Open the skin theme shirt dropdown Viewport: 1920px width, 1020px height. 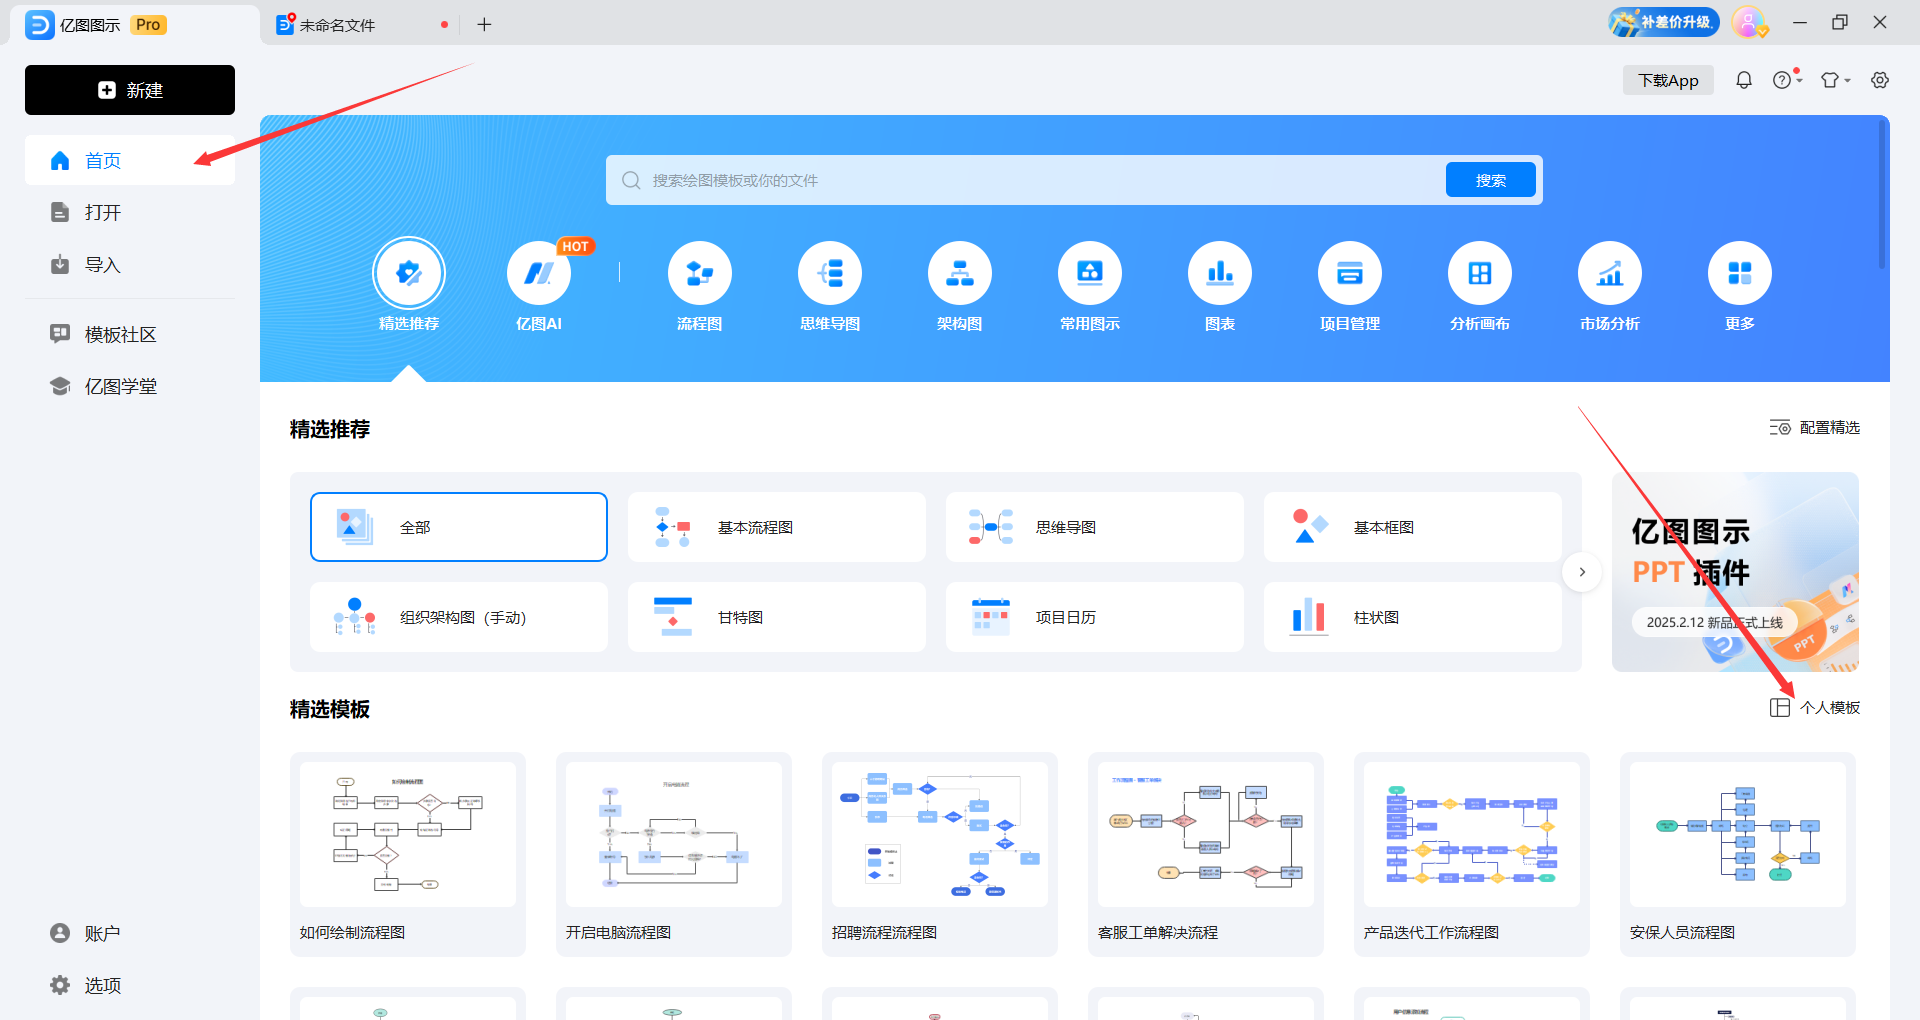[1835, 80]
